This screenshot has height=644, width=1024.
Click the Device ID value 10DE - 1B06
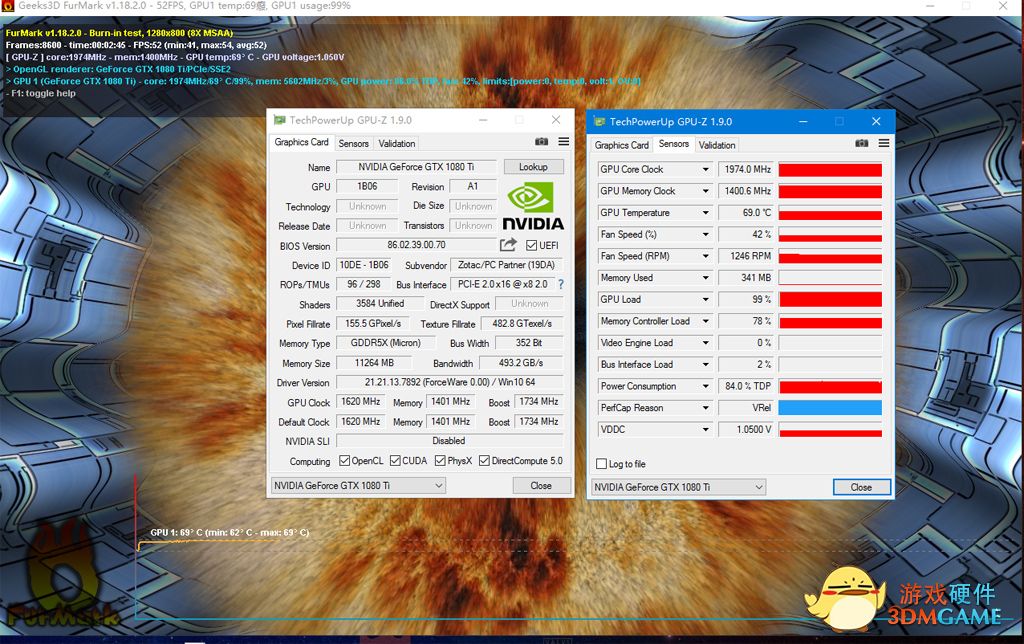tap(364, 265)
